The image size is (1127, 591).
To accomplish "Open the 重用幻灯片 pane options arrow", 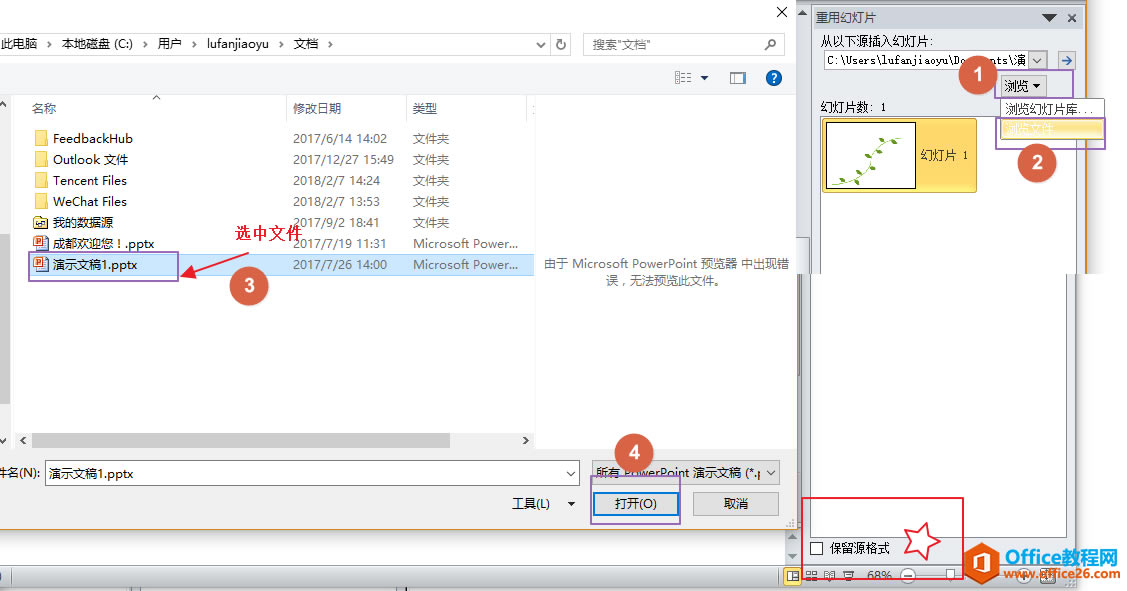I will pyautogui.click(x=1049, y=18).
